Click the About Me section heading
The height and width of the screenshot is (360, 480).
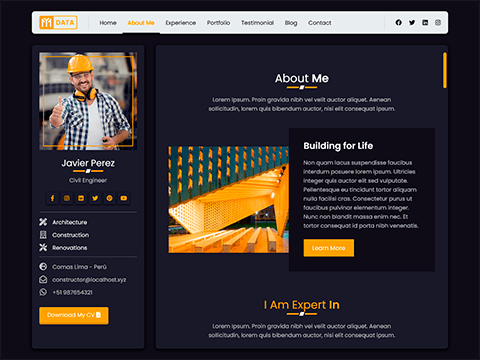point(302,78)
